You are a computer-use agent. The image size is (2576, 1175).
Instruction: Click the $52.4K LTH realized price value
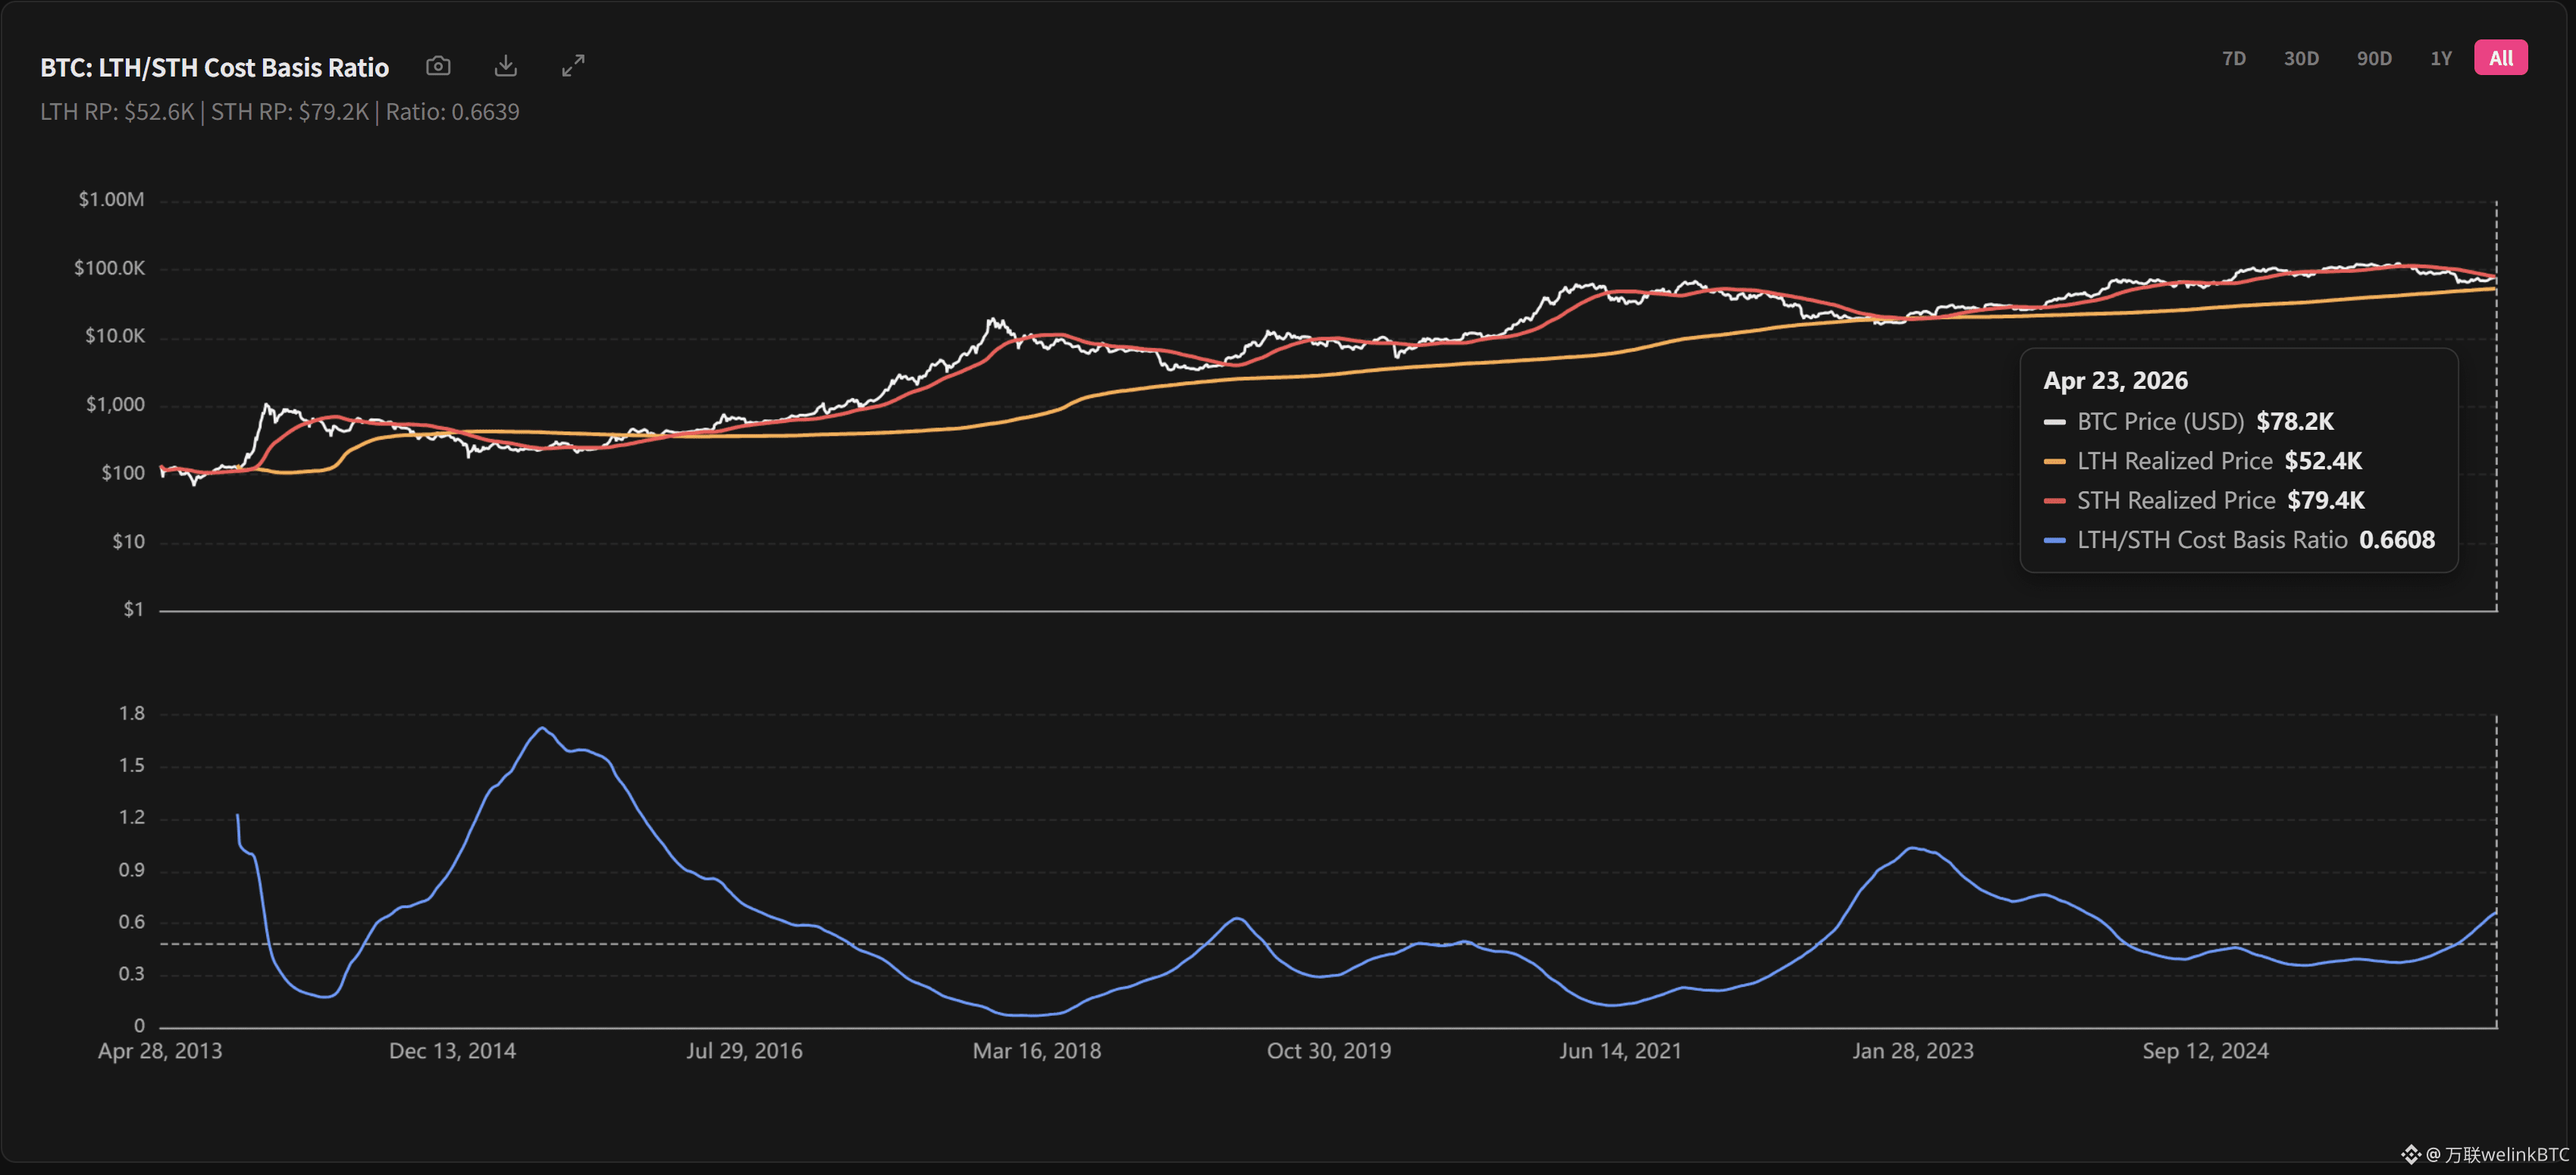pyautogui.click(x=2323, y=461)
